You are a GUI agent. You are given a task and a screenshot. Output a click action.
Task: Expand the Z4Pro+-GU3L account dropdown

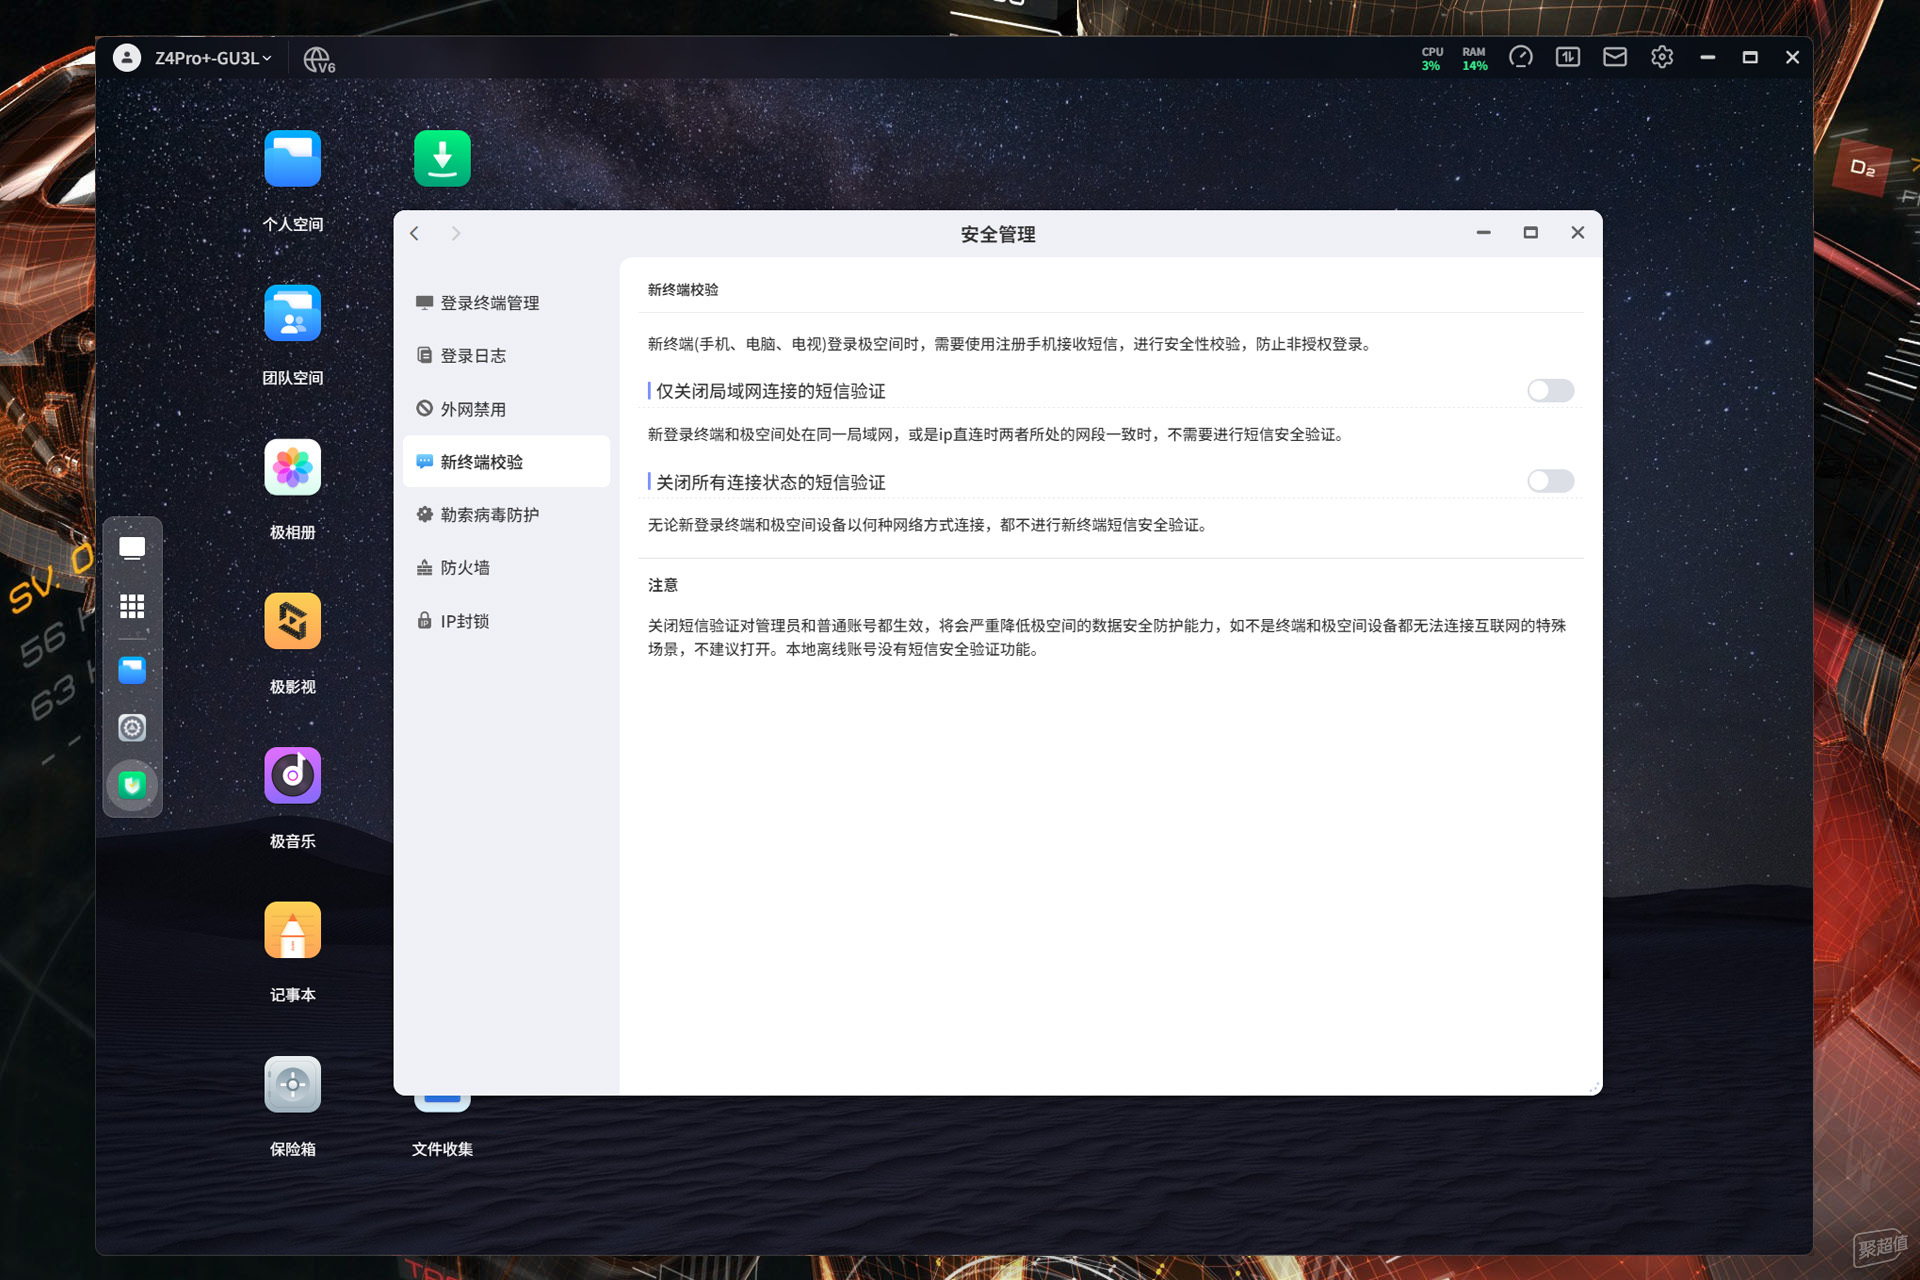pos(212,58)
